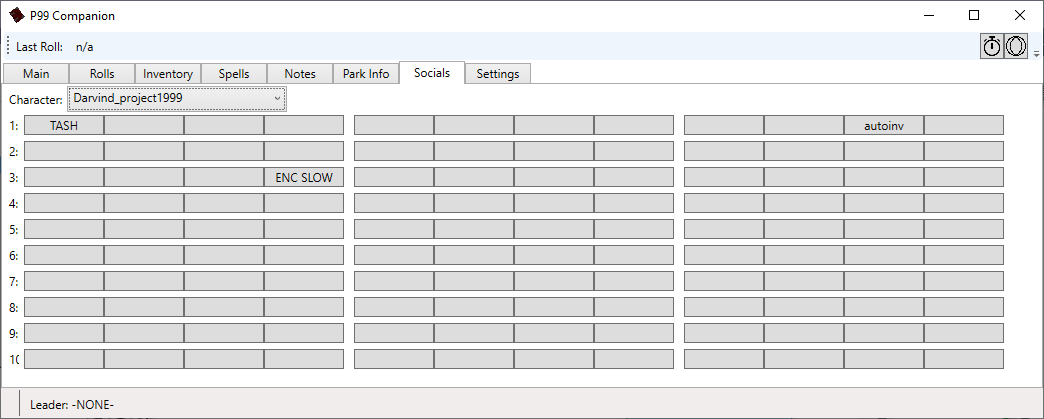Open the toolbar overflow arrow
1044x419 pixels.
click(1037, 53)
